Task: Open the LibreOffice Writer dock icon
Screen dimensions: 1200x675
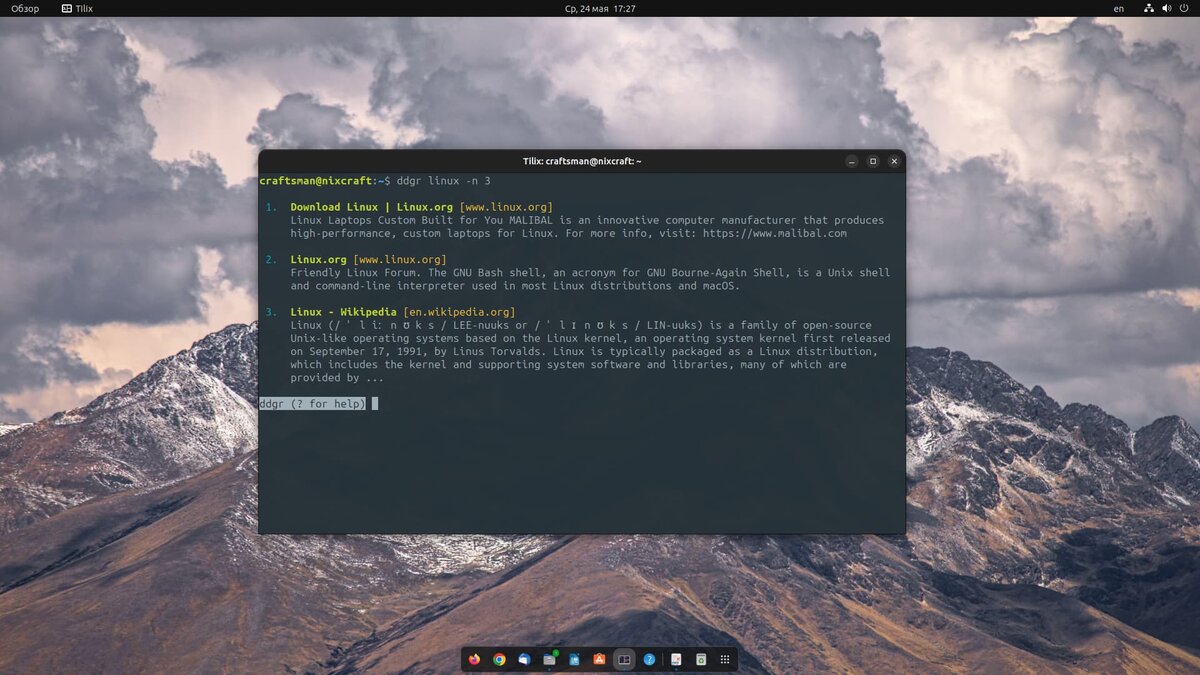Action: [574, 659]
